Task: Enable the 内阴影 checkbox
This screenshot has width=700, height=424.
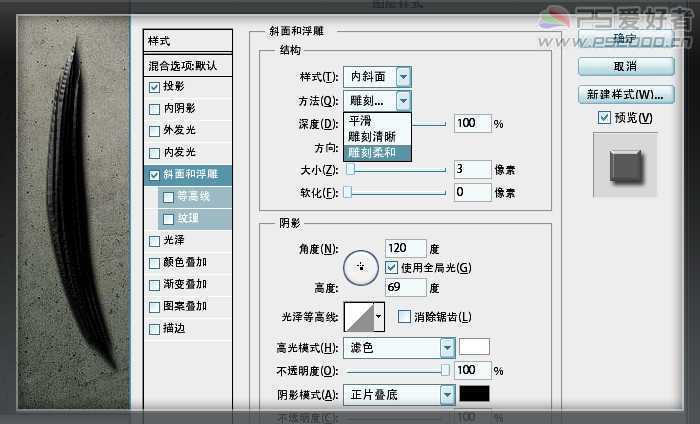Action: (x=154, y=109)
